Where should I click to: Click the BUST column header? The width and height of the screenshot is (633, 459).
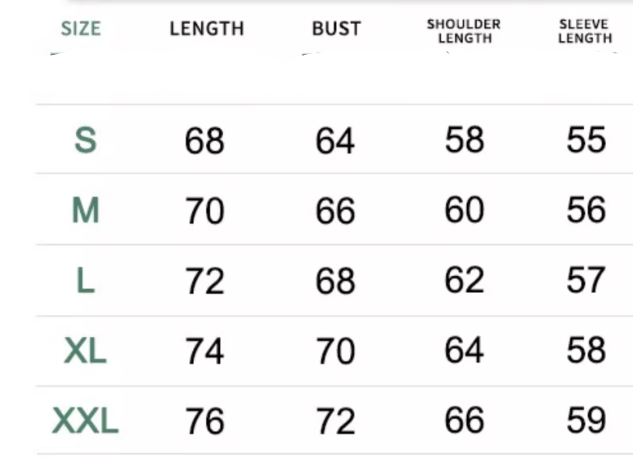click(x=336, y=29)
